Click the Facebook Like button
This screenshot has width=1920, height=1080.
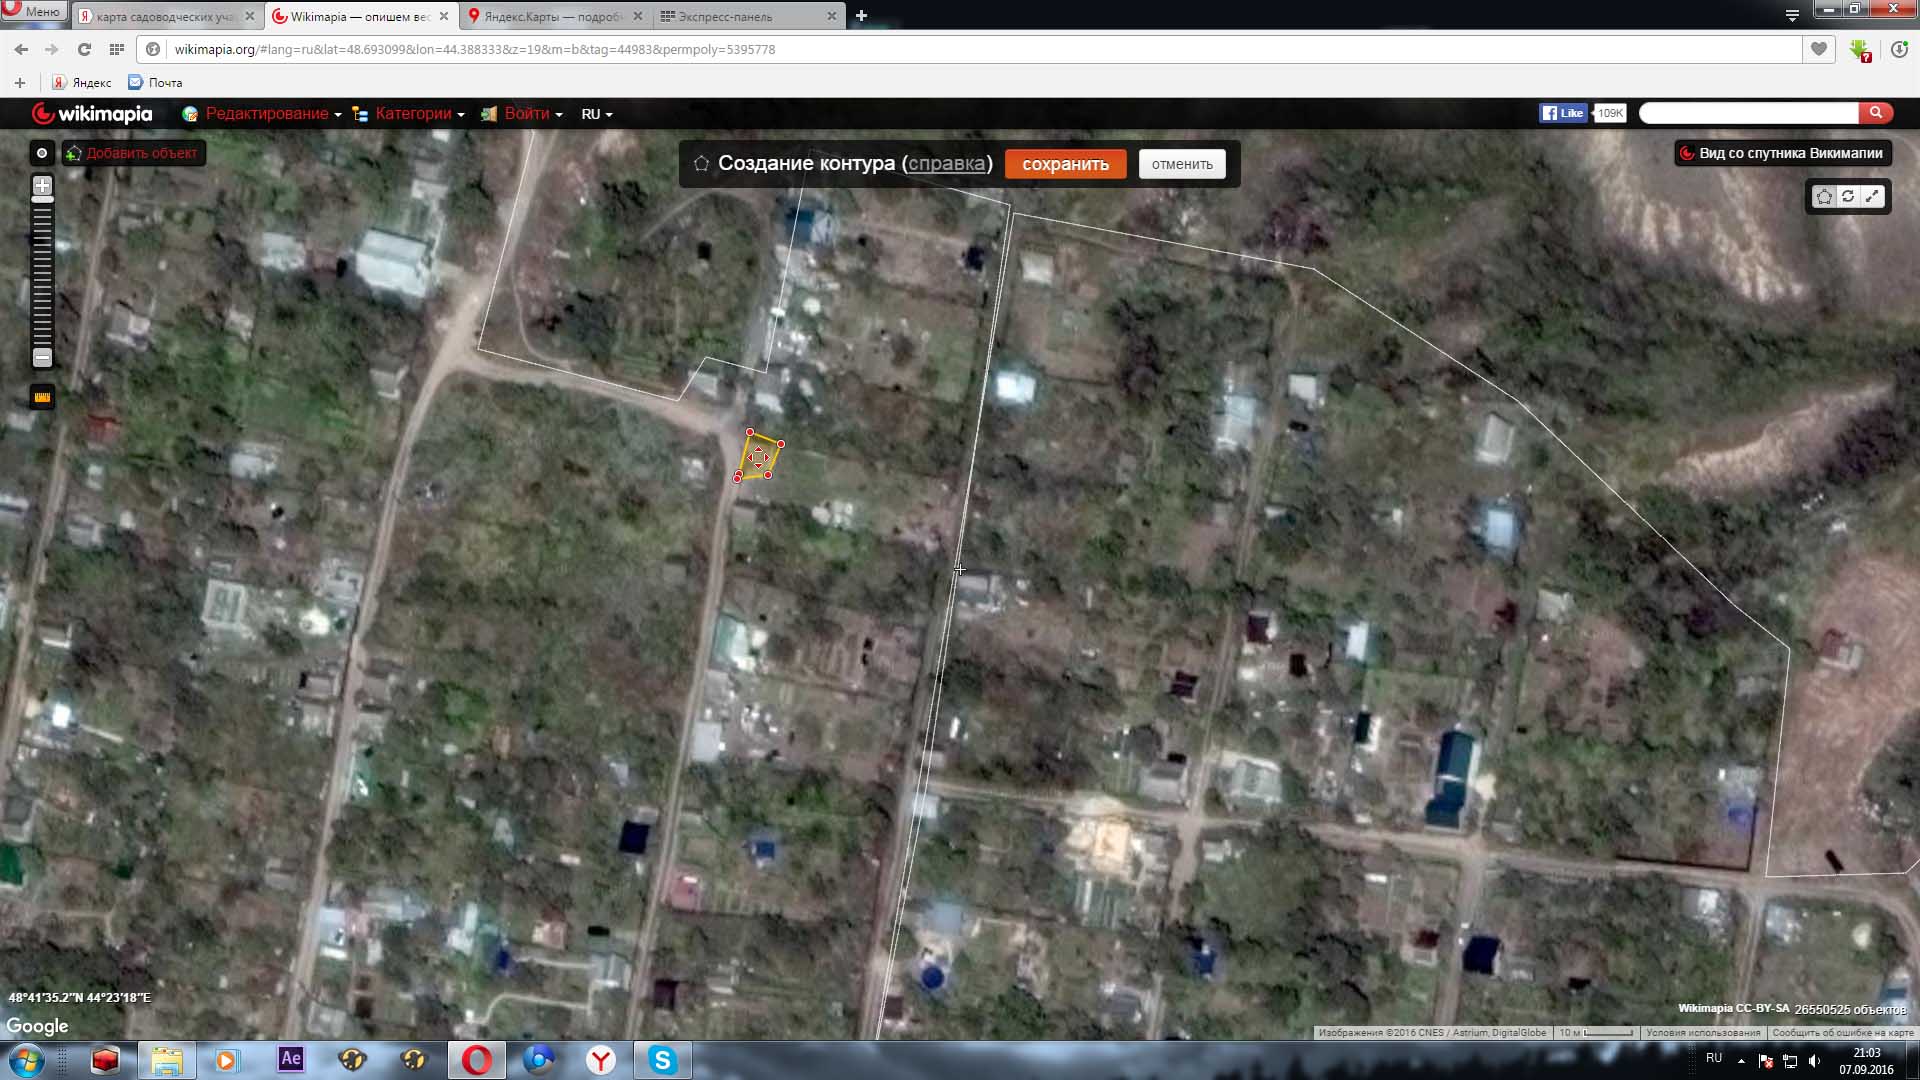(1563, 113)
